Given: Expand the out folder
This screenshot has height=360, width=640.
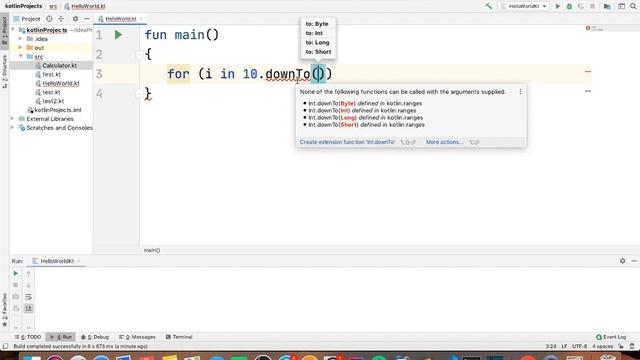Looking at the screenshot, I should (x=20, y=47).
